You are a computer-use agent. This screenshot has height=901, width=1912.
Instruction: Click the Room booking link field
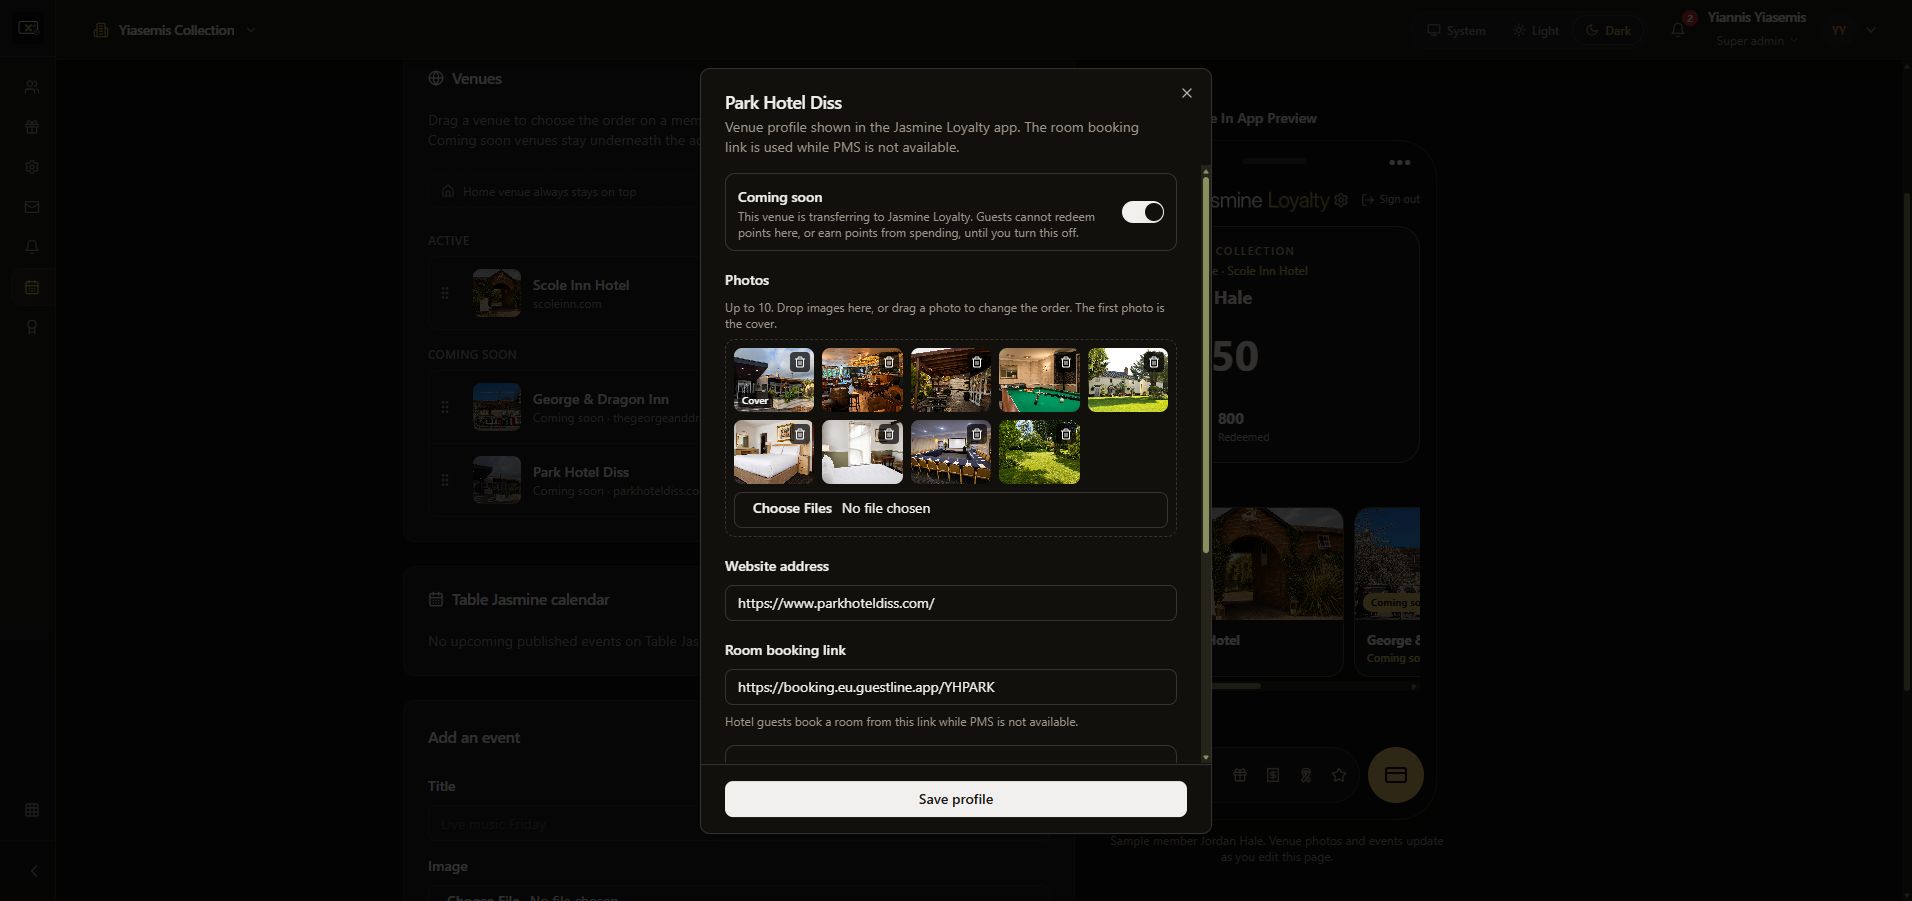tap(950, 687)
